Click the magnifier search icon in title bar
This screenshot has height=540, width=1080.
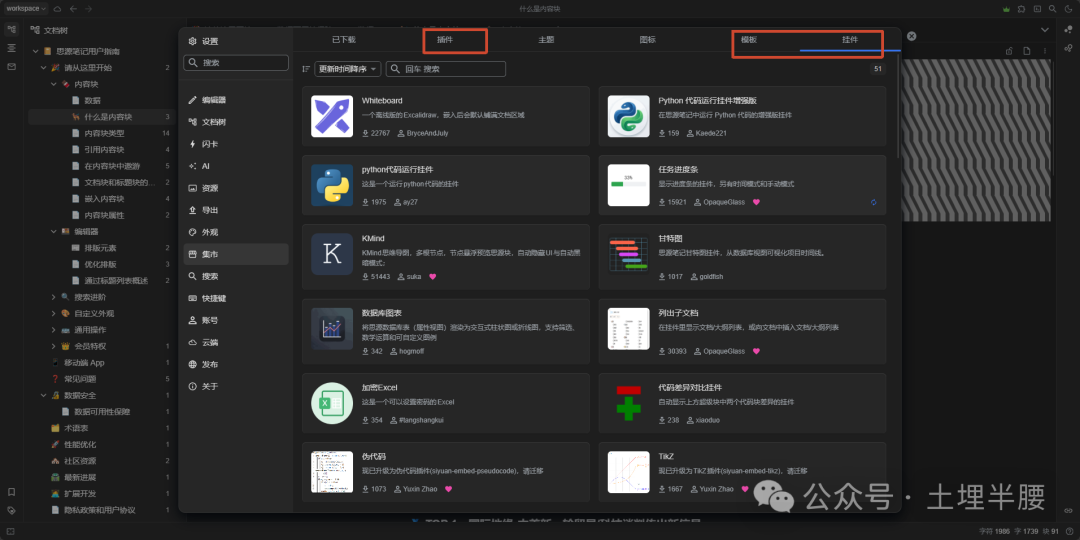click(x=1052, y=9)
